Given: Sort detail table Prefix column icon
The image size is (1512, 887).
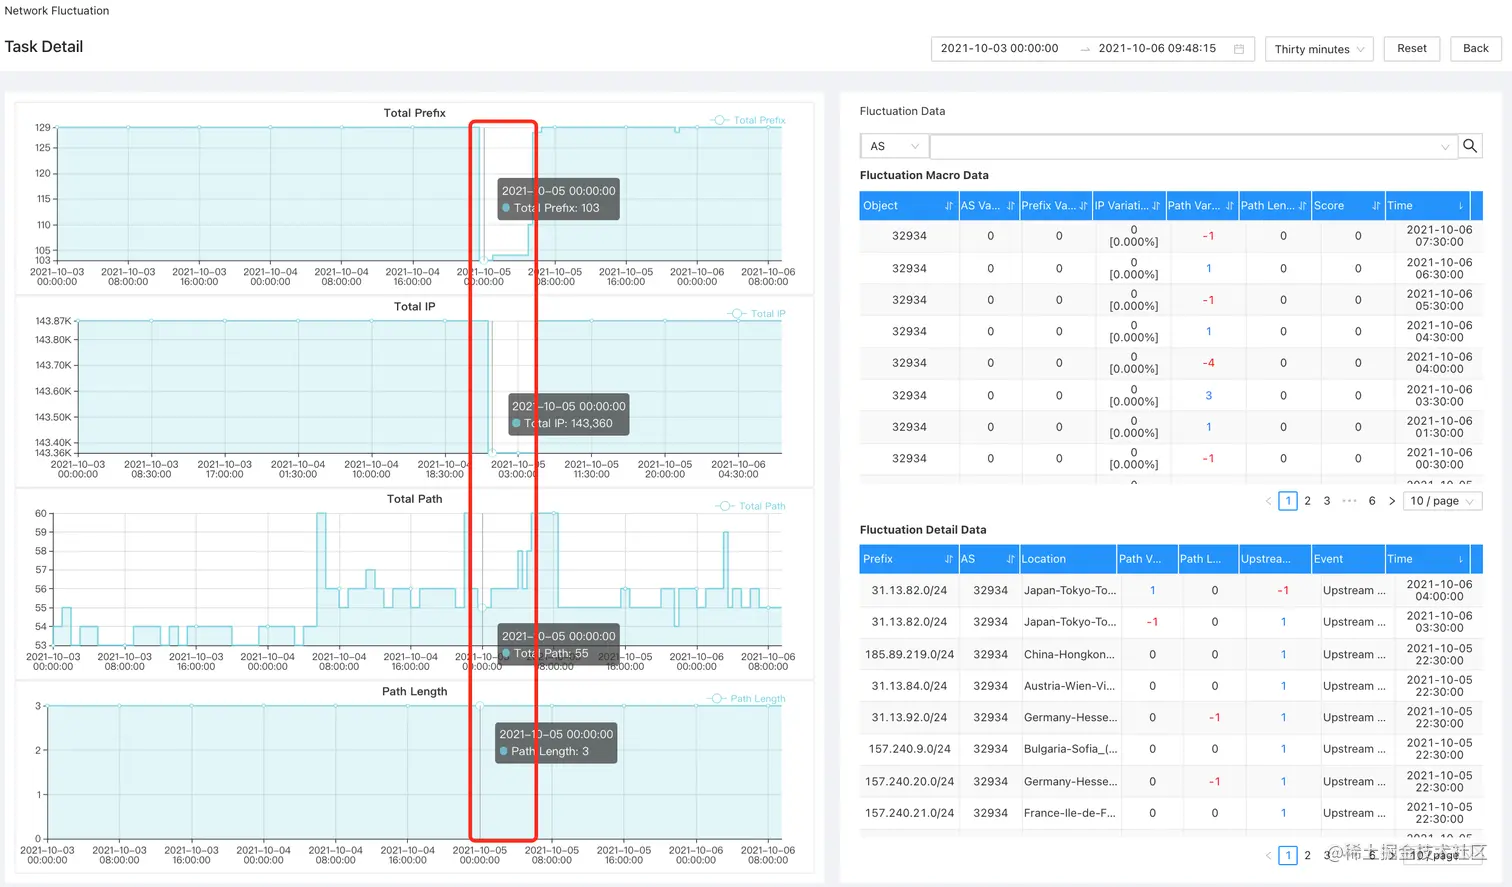Looking at the screenshot, I should click(x=949, y=559).
